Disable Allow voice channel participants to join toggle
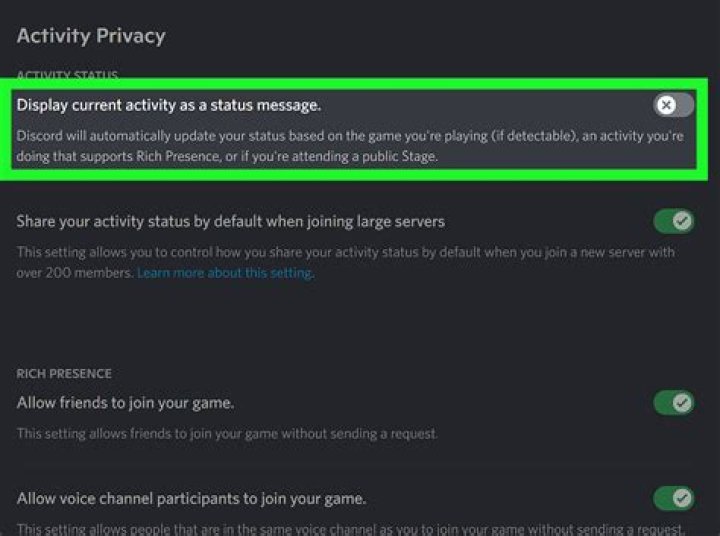720x536 pixels. [673, 498]
